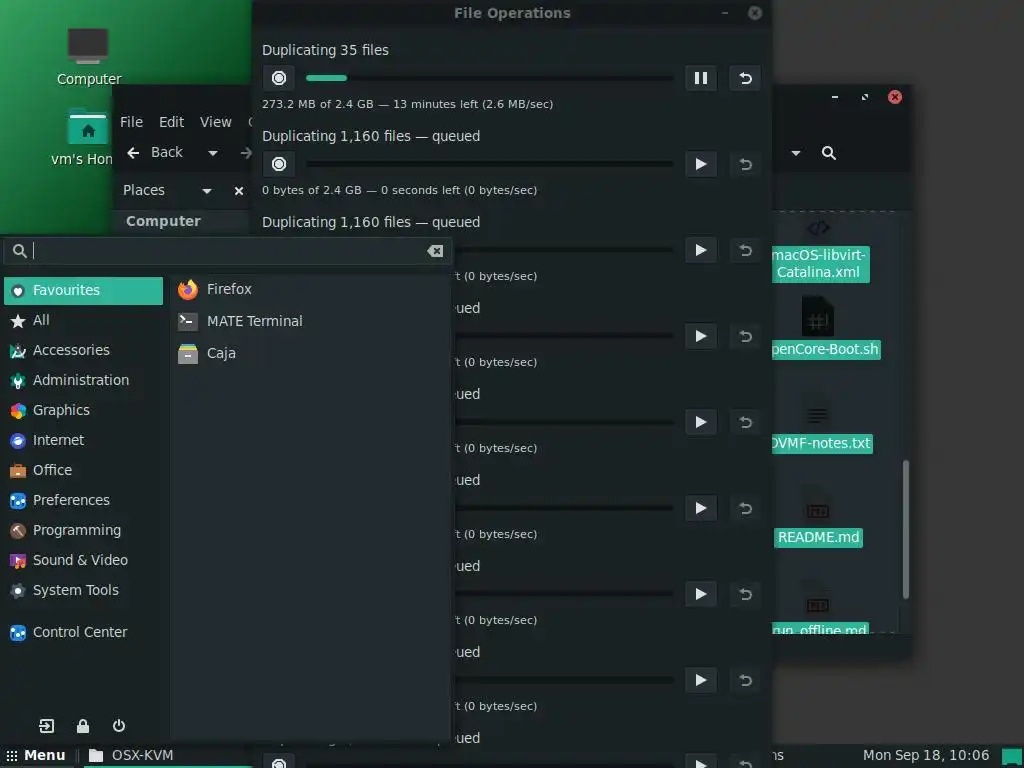Click the Menu button on the panel
The height and width of the screenshot is (768, 1024).
click(36, 756)
